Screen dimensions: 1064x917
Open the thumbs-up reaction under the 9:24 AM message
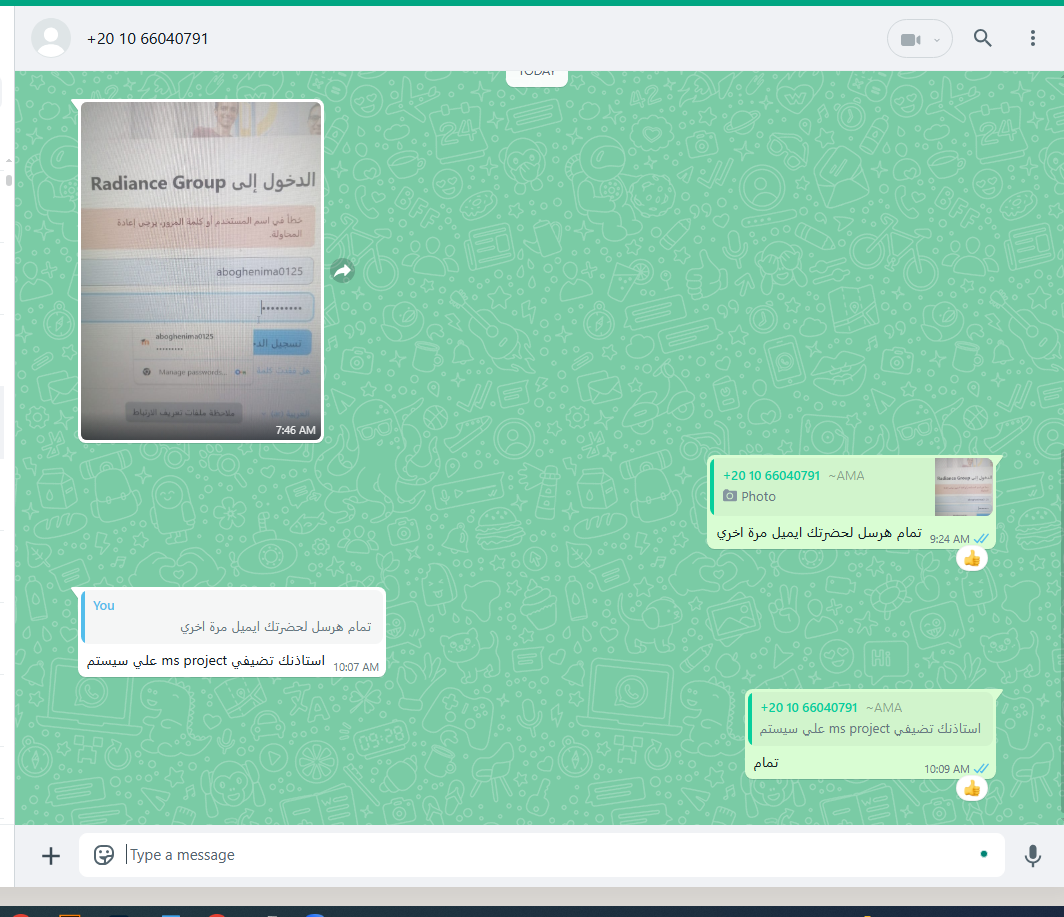(972, 559)
